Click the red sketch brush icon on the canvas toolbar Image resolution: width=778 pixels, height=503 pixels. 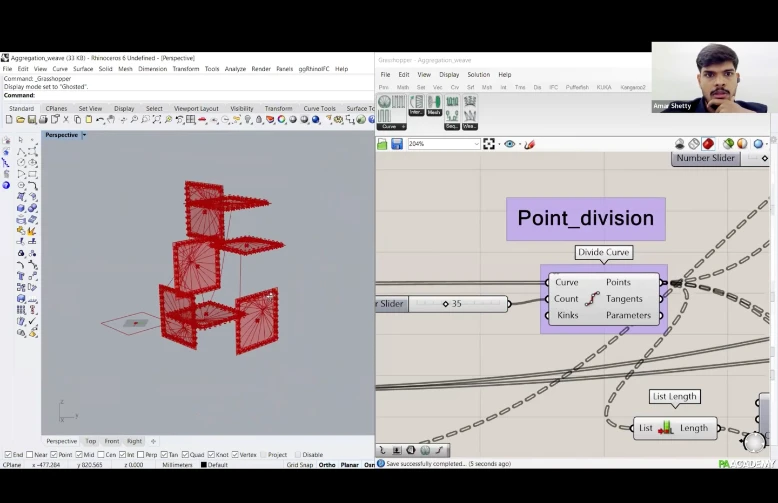[x=529, y=144]
